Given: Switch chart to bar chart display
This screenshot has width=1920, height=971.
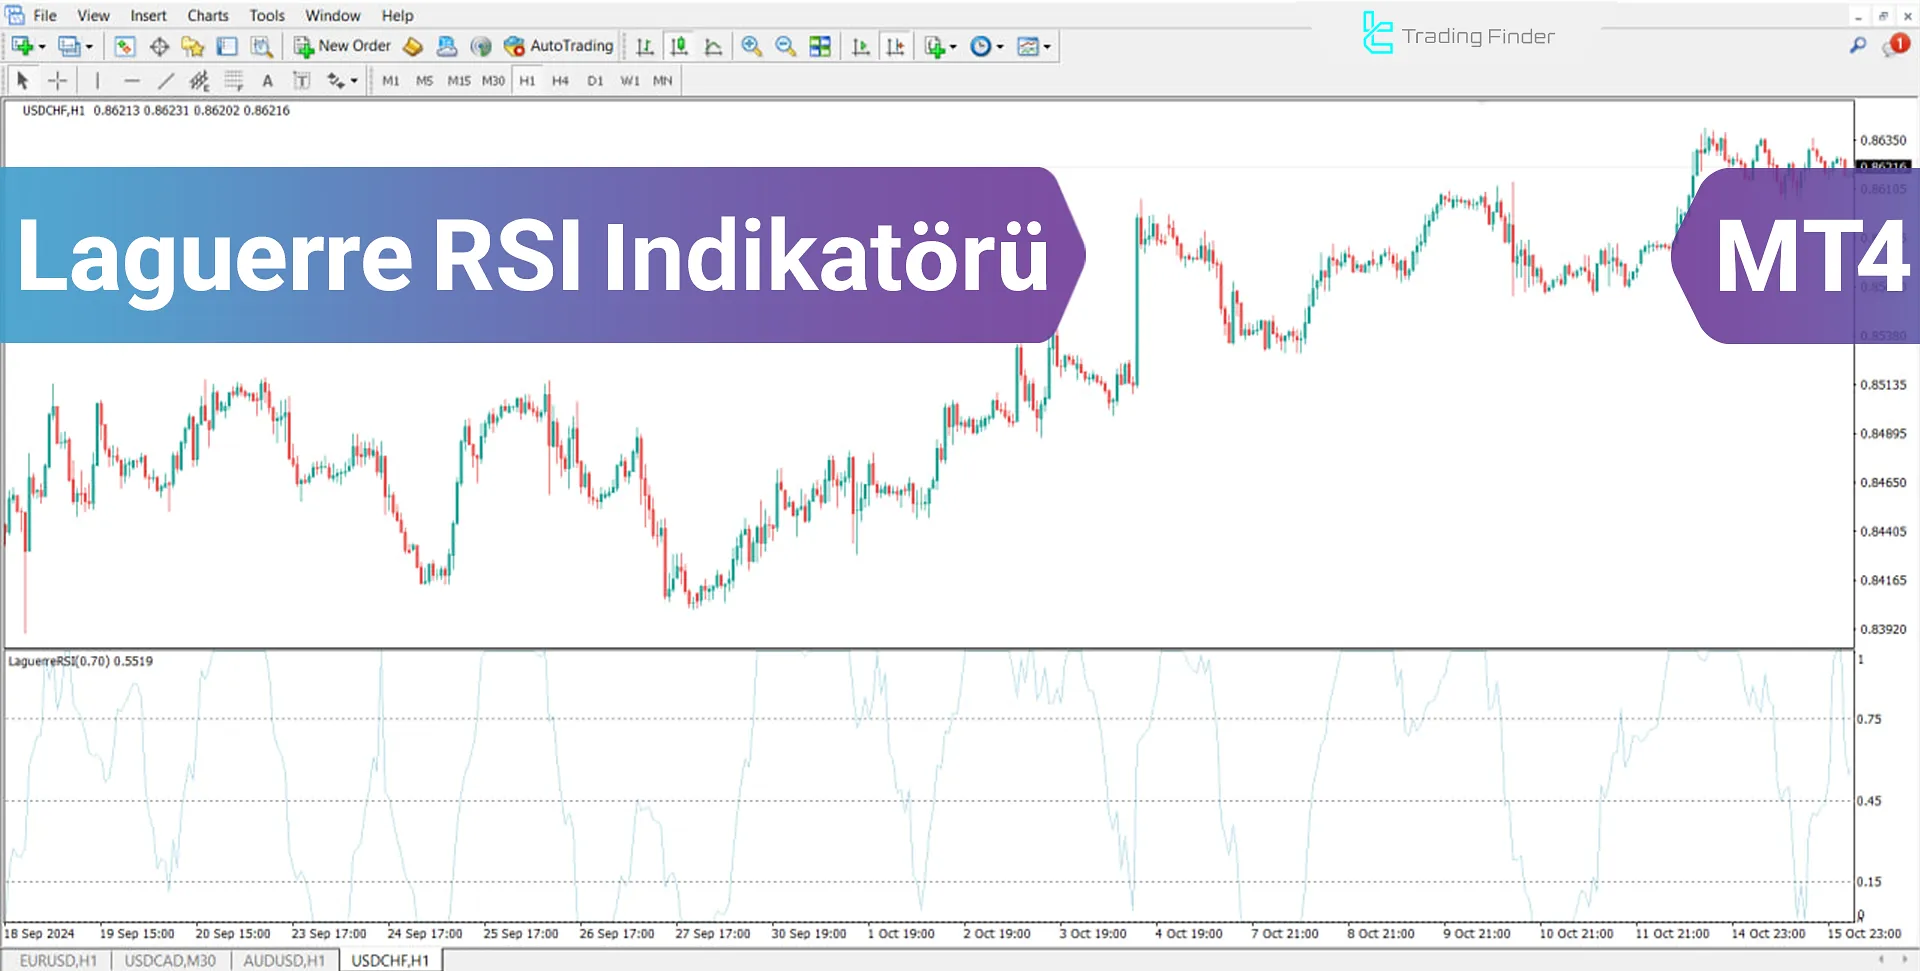Looking at the screenshot, I should pyautogui.click(x=645, y=46).
